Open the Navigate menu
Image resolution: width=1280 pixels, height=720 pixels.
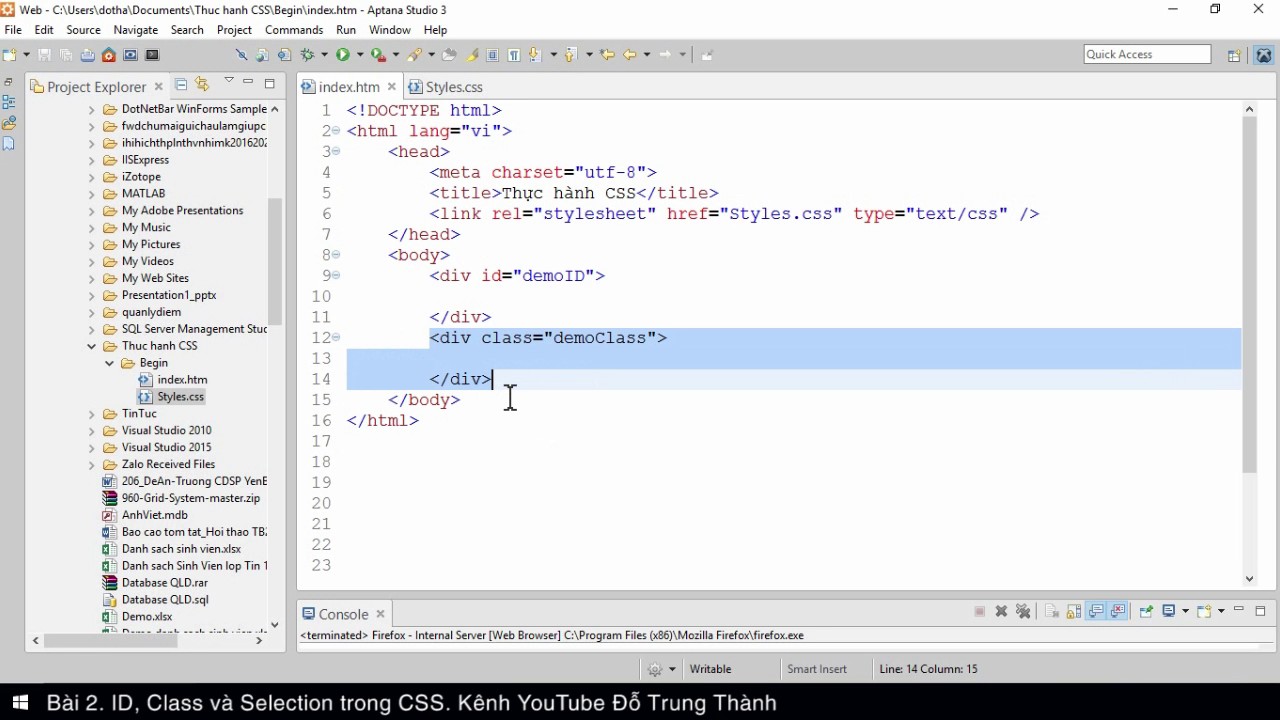point(135,30)
